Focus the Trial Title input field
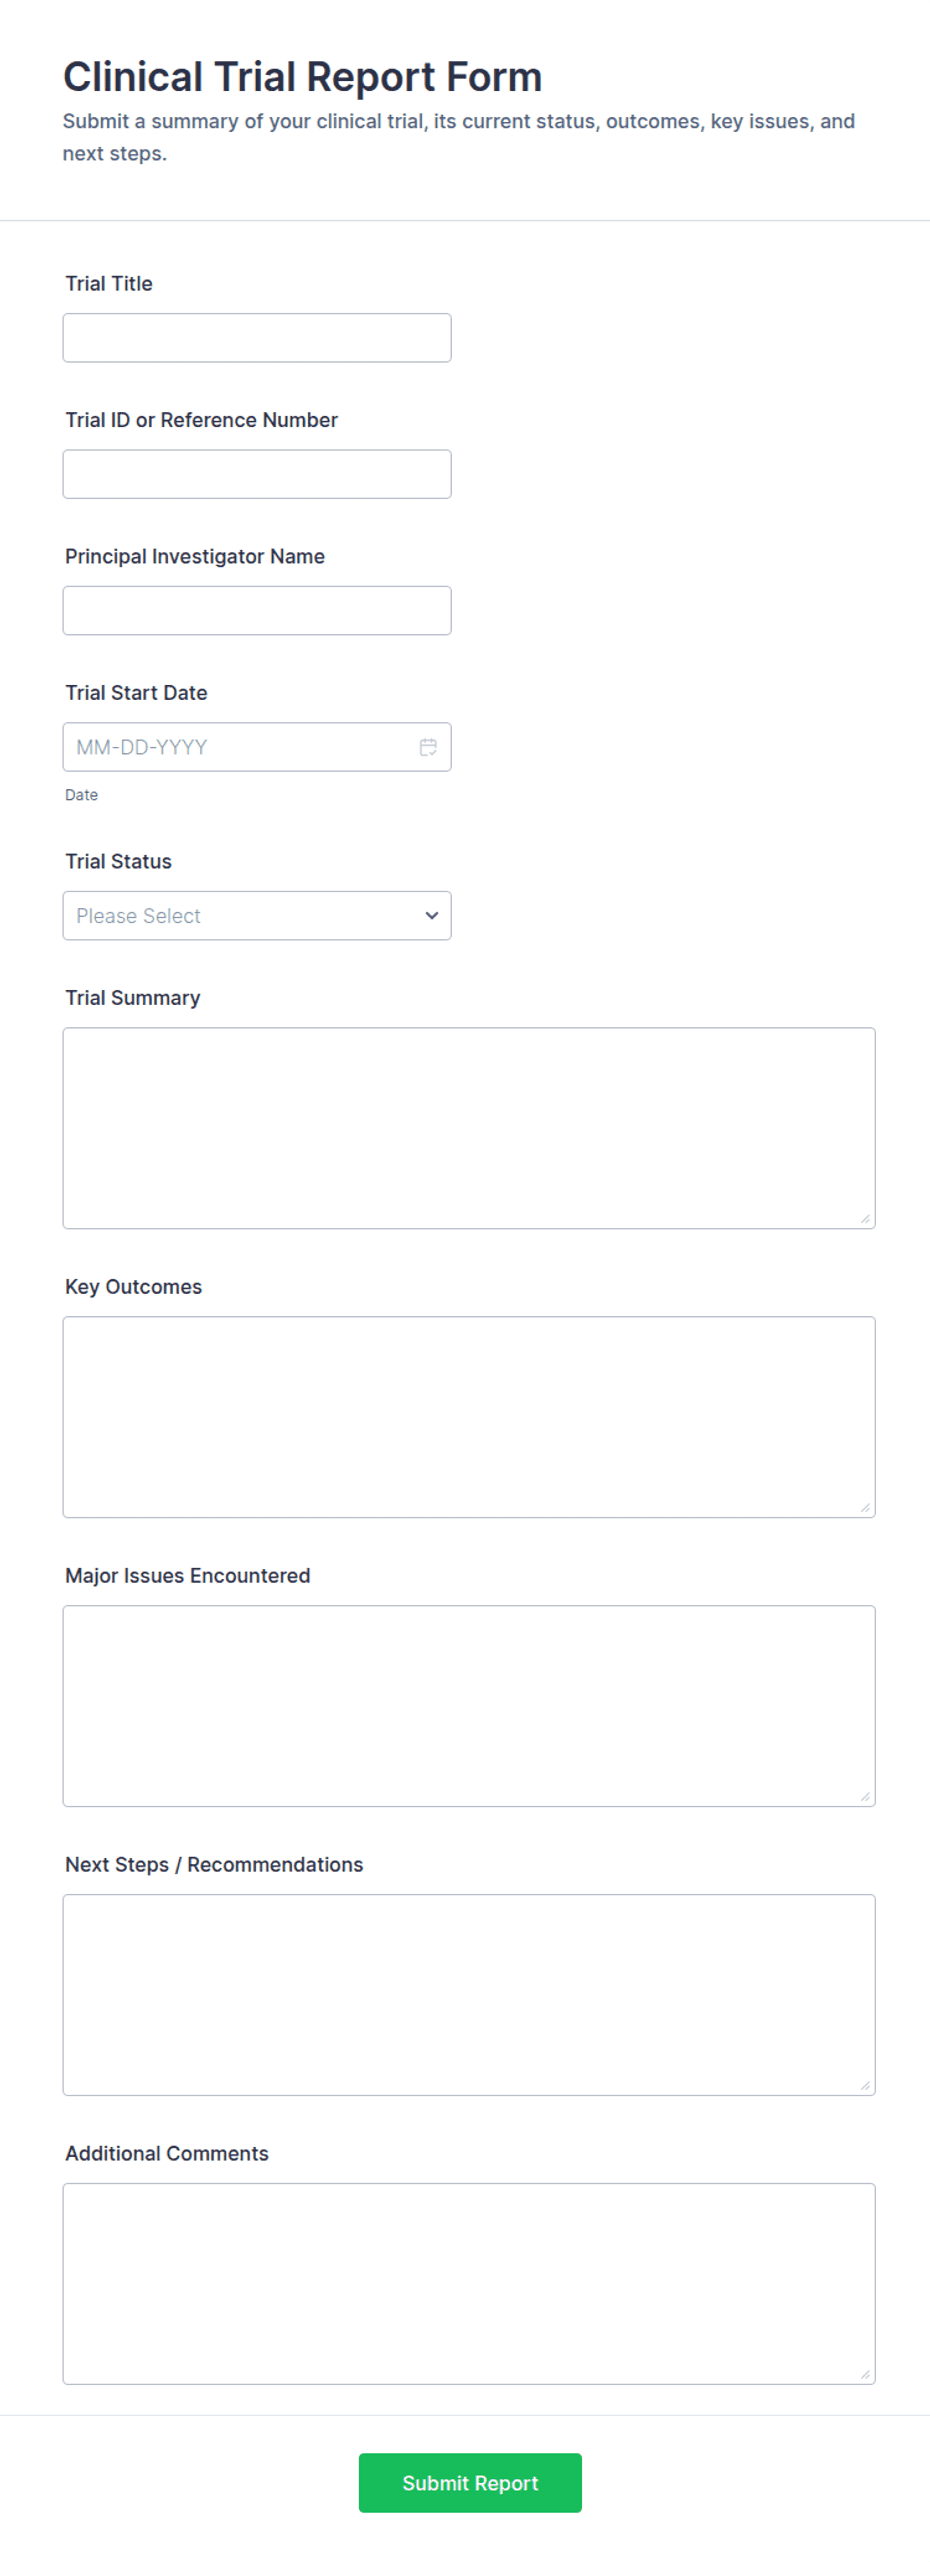Screen dimensions: 930x2562 coord(257,338)
